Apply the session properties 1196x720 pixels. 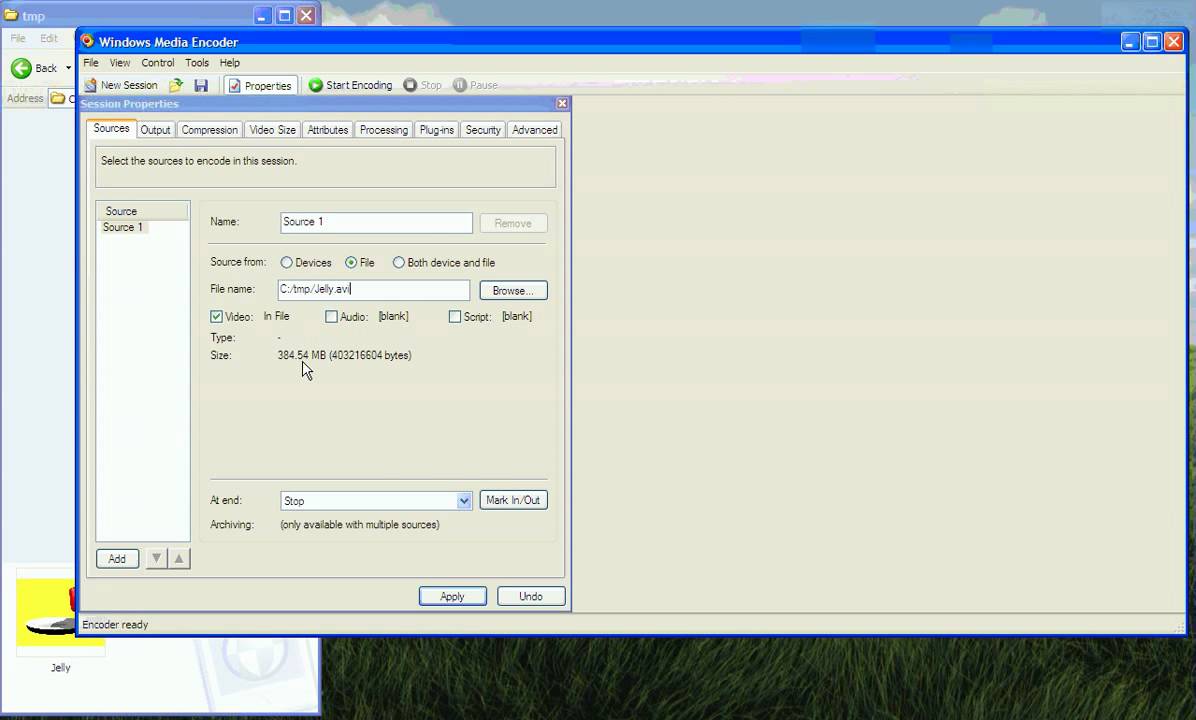click(x=452, y=596)
